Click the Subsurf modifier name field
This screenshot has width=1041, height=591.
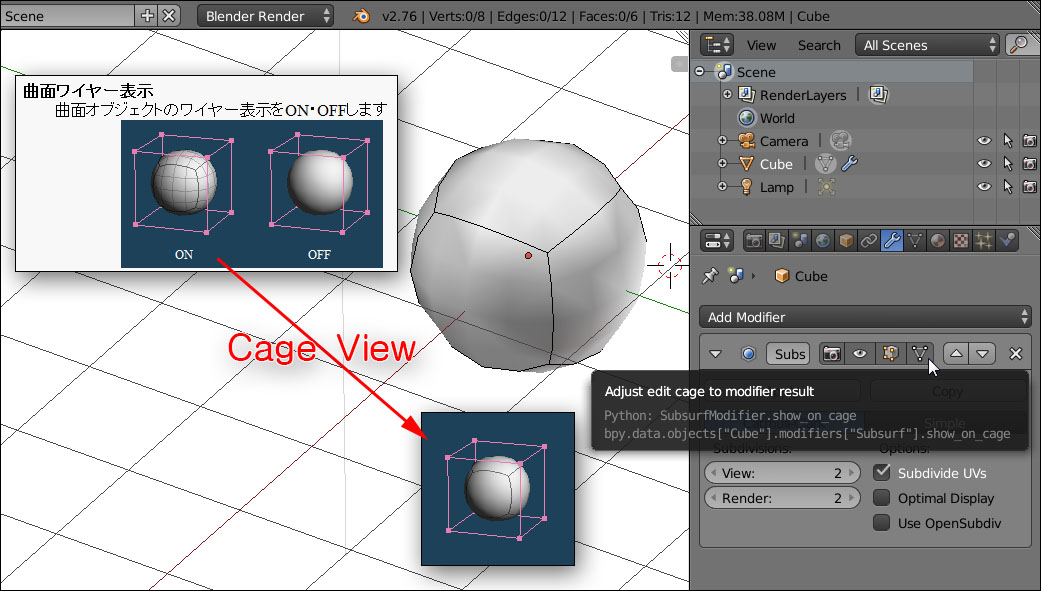(x=789, y=354)
